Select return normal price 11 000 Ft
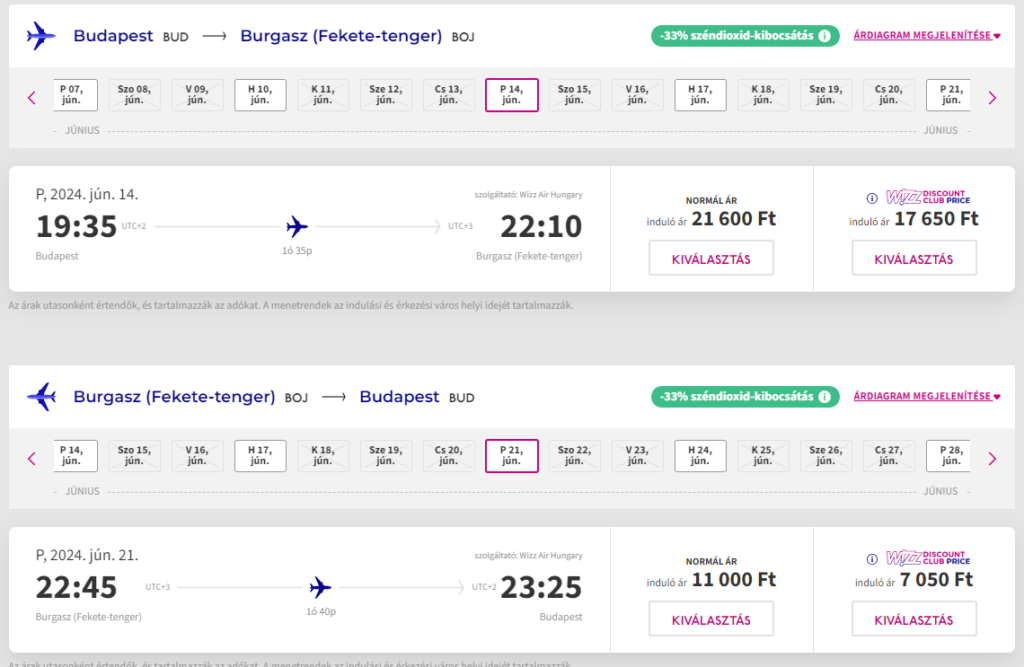This screenshot has width=1024, height=667. click(710, 619)
